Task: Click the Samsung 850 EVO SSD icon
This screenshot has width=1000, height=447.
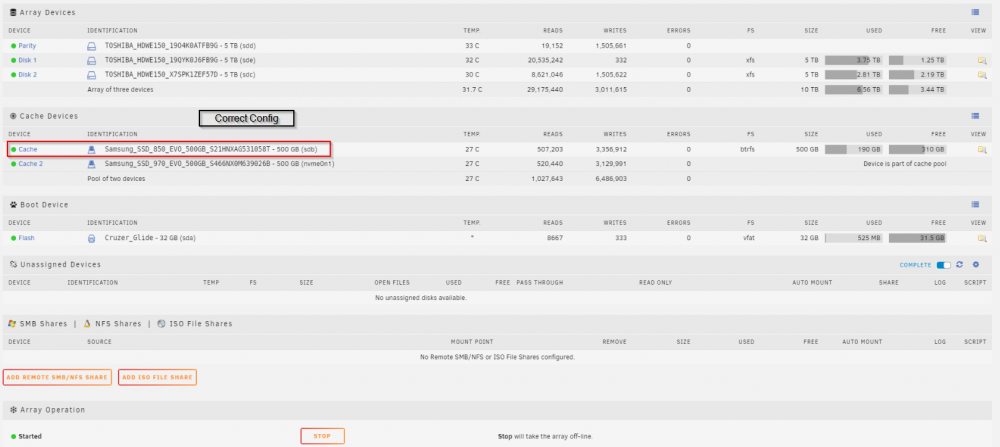Action: pos(91,149)
